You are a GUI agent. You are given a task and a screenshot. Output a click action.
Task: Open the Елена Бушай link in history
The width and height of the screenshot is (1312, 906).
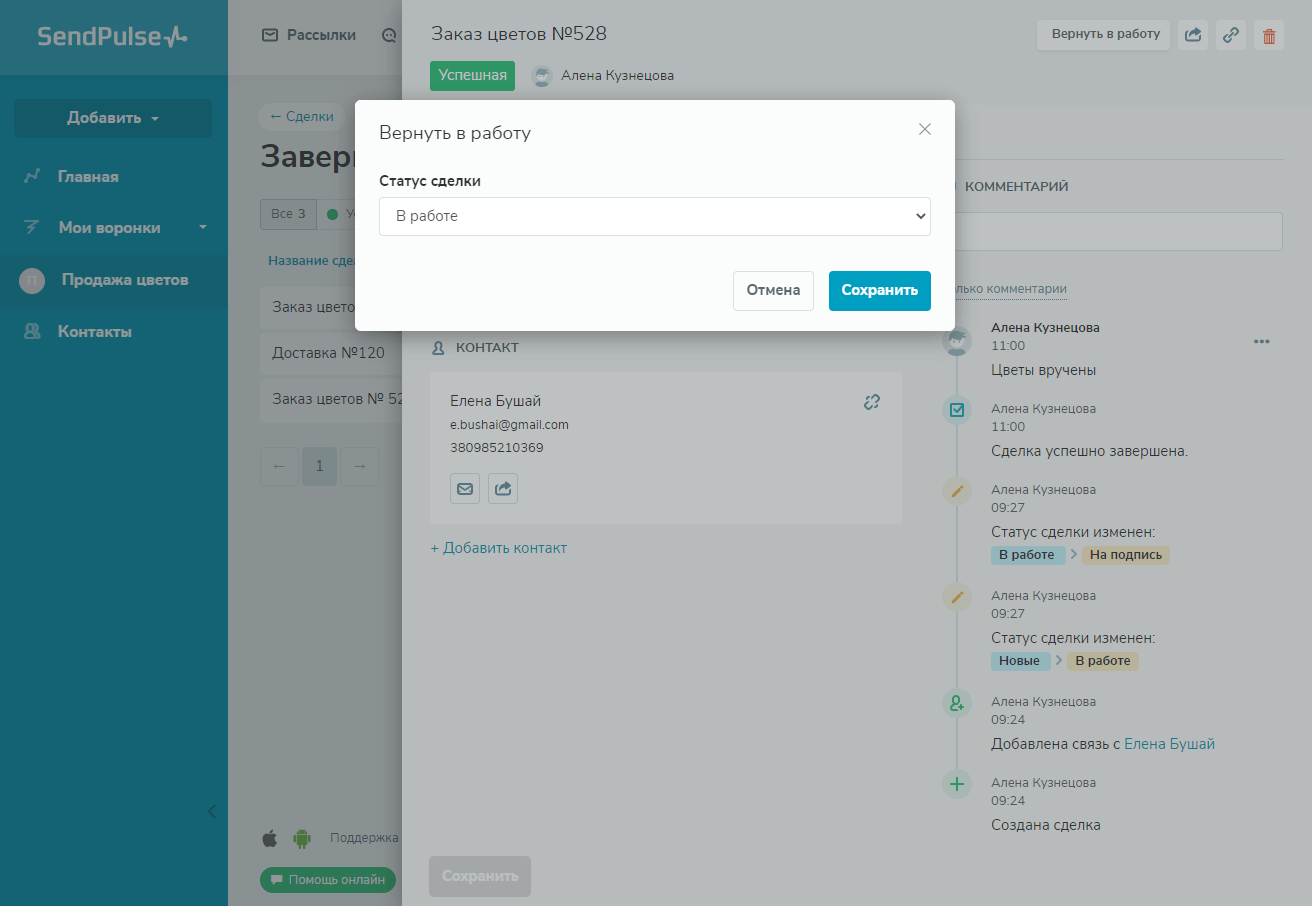[1169, 744]
